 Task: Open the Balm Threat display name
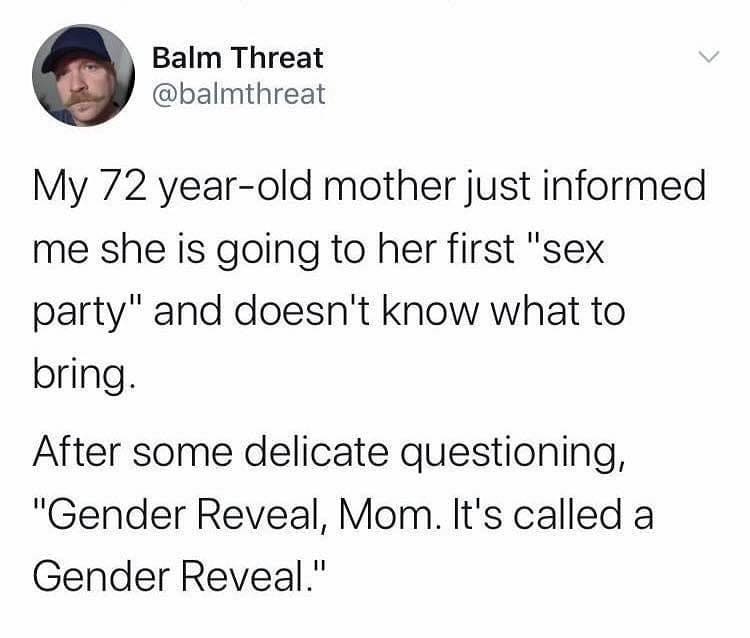coord(238,58)
